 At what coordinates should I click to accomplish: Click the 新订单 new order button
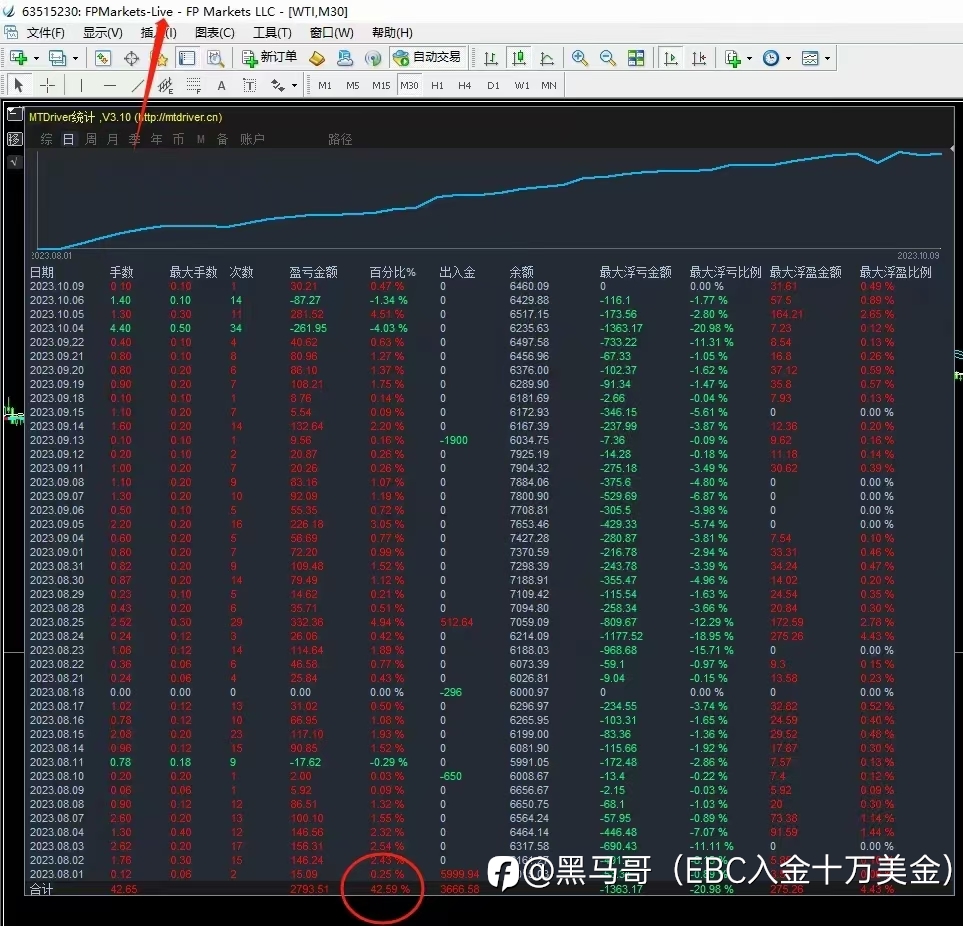click(x=269, y=58)
